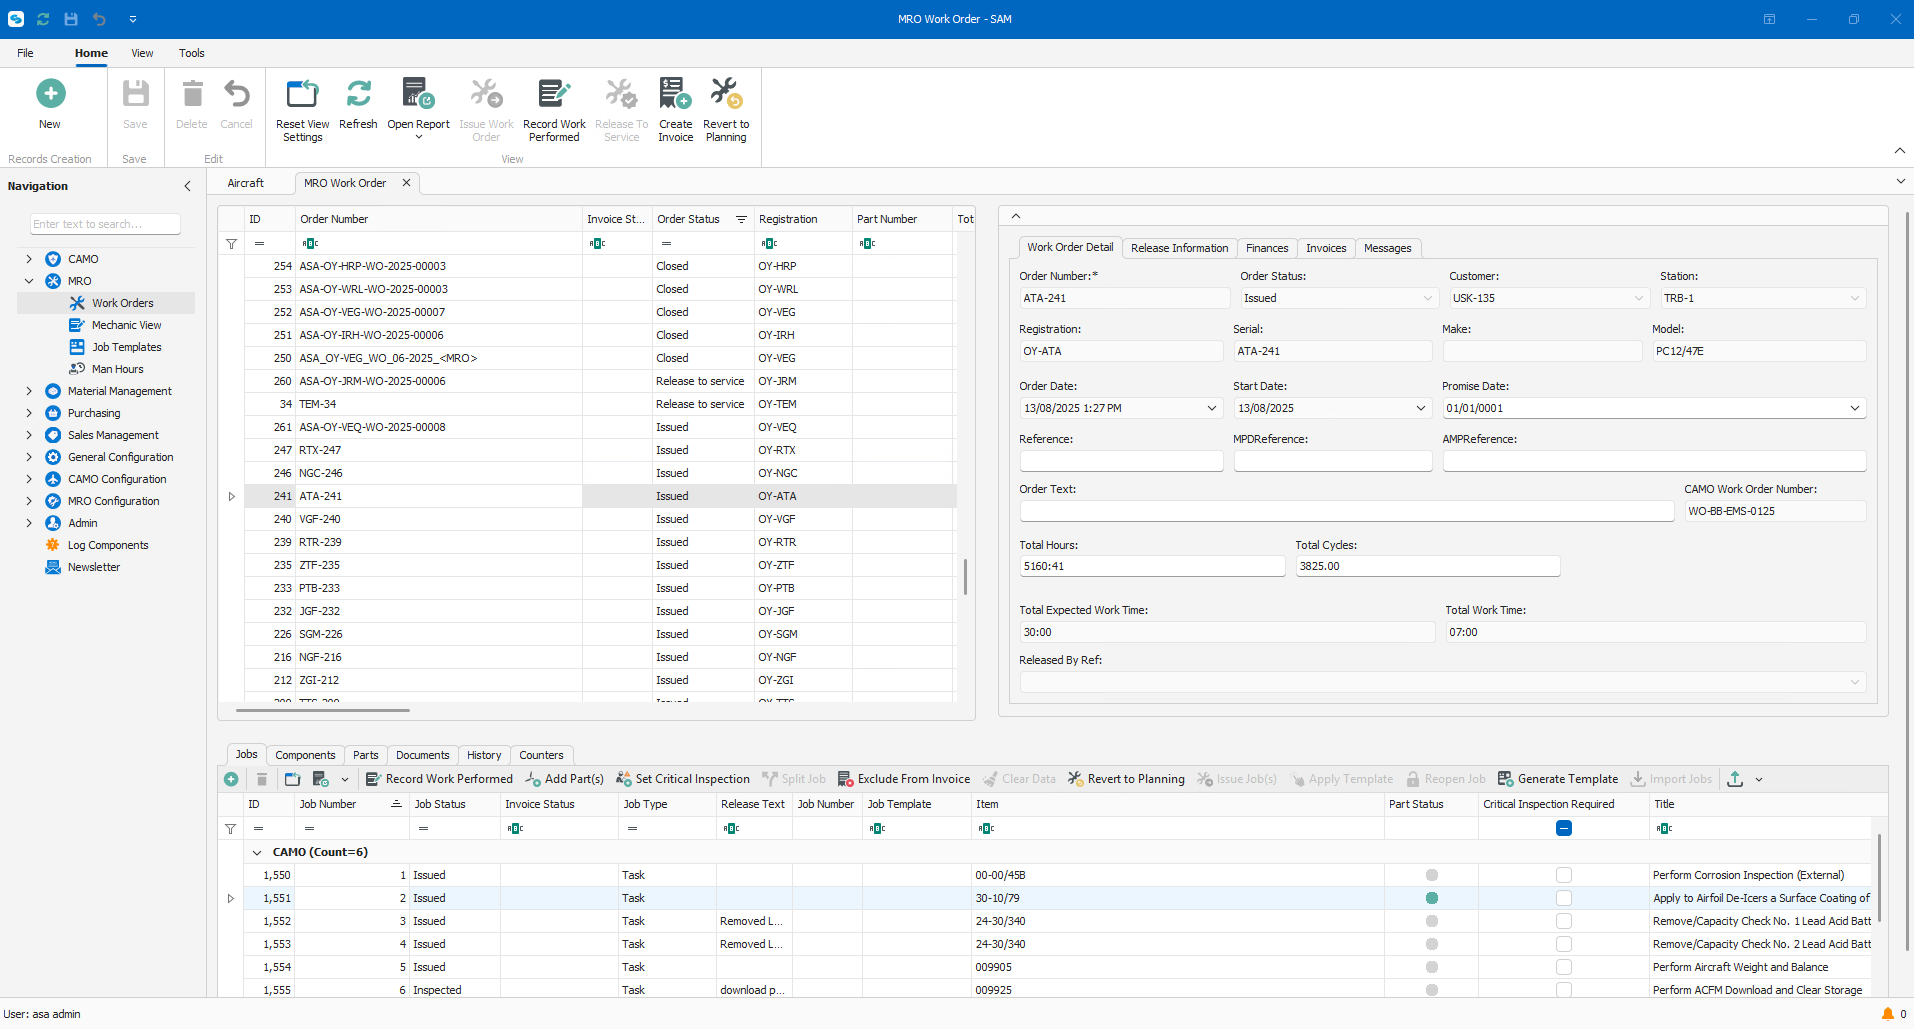The width and height of the screenshot is (1914, 1029).
Task: Collapse the CAMO (Count=6) job group
Action: point(257,852)
